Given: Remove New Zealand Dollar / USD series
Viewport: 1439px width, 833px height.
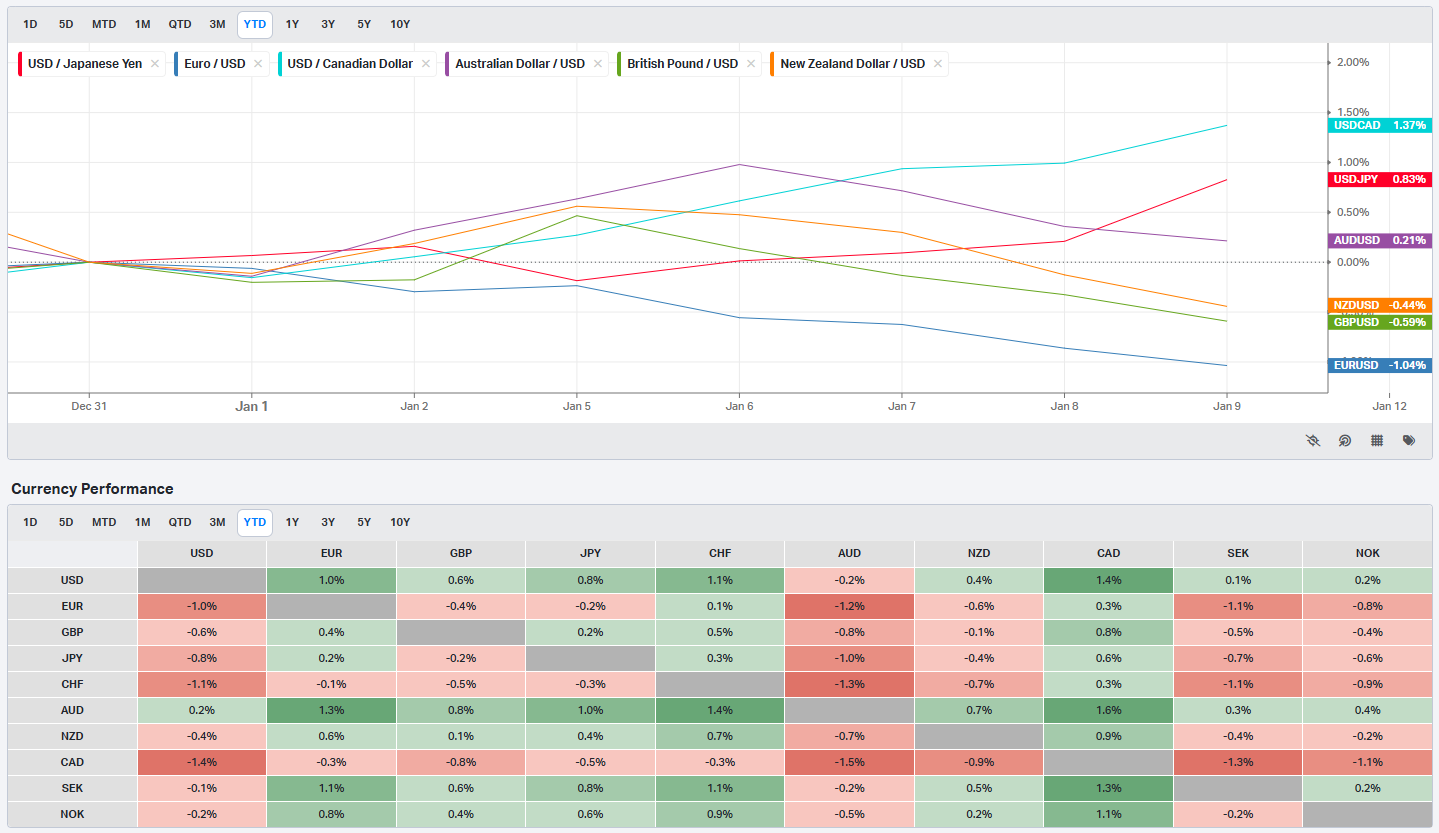Looking at the screenshot, I should point(938,64).
